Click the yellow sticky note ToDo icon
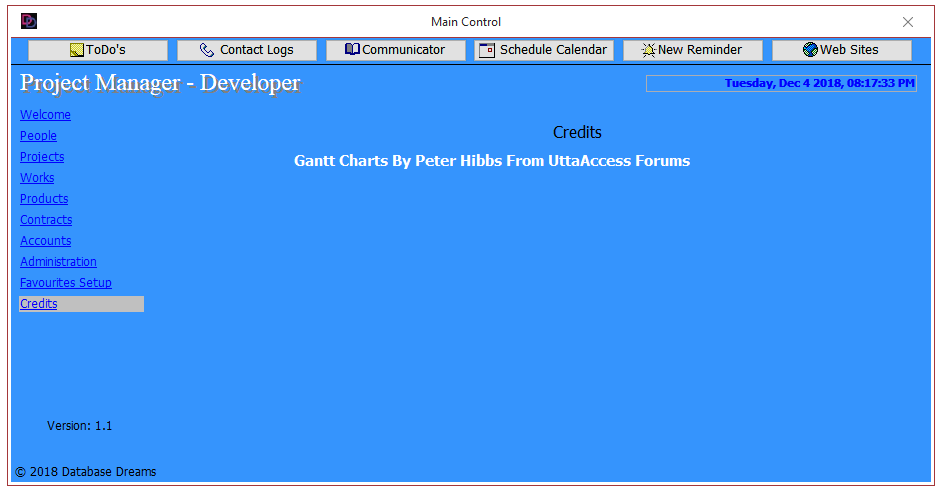Viewport: 936px width, 487px height. click(76, 50)
